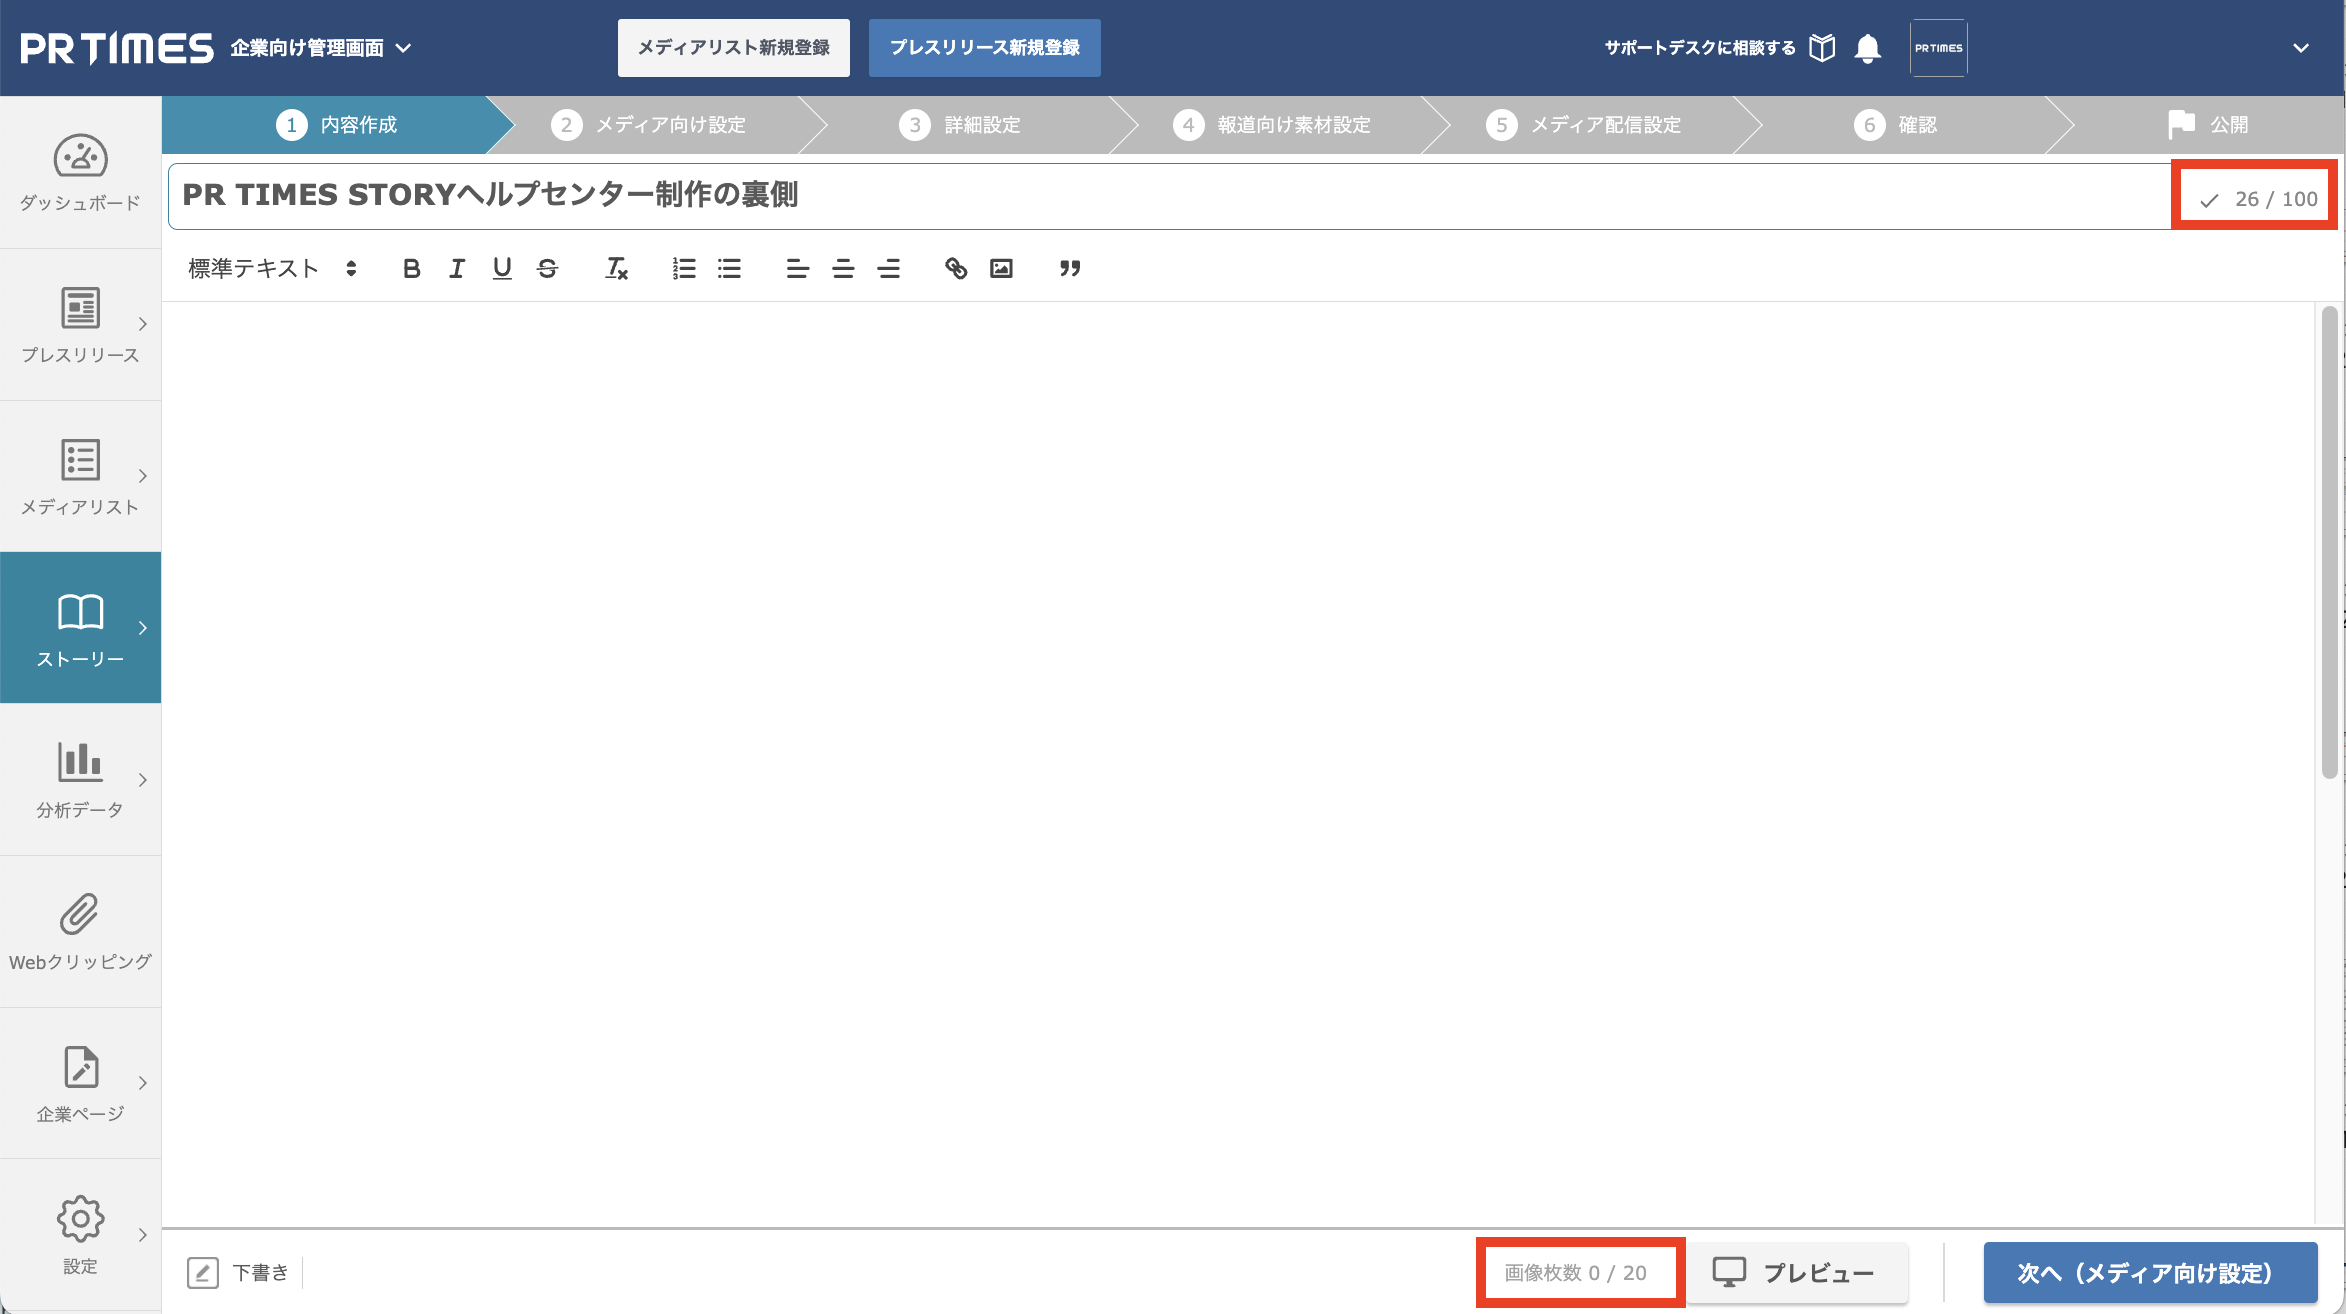Click サポートデスクに相談する link
The image size is (2346, 1314).
[x=1700, y=48]
